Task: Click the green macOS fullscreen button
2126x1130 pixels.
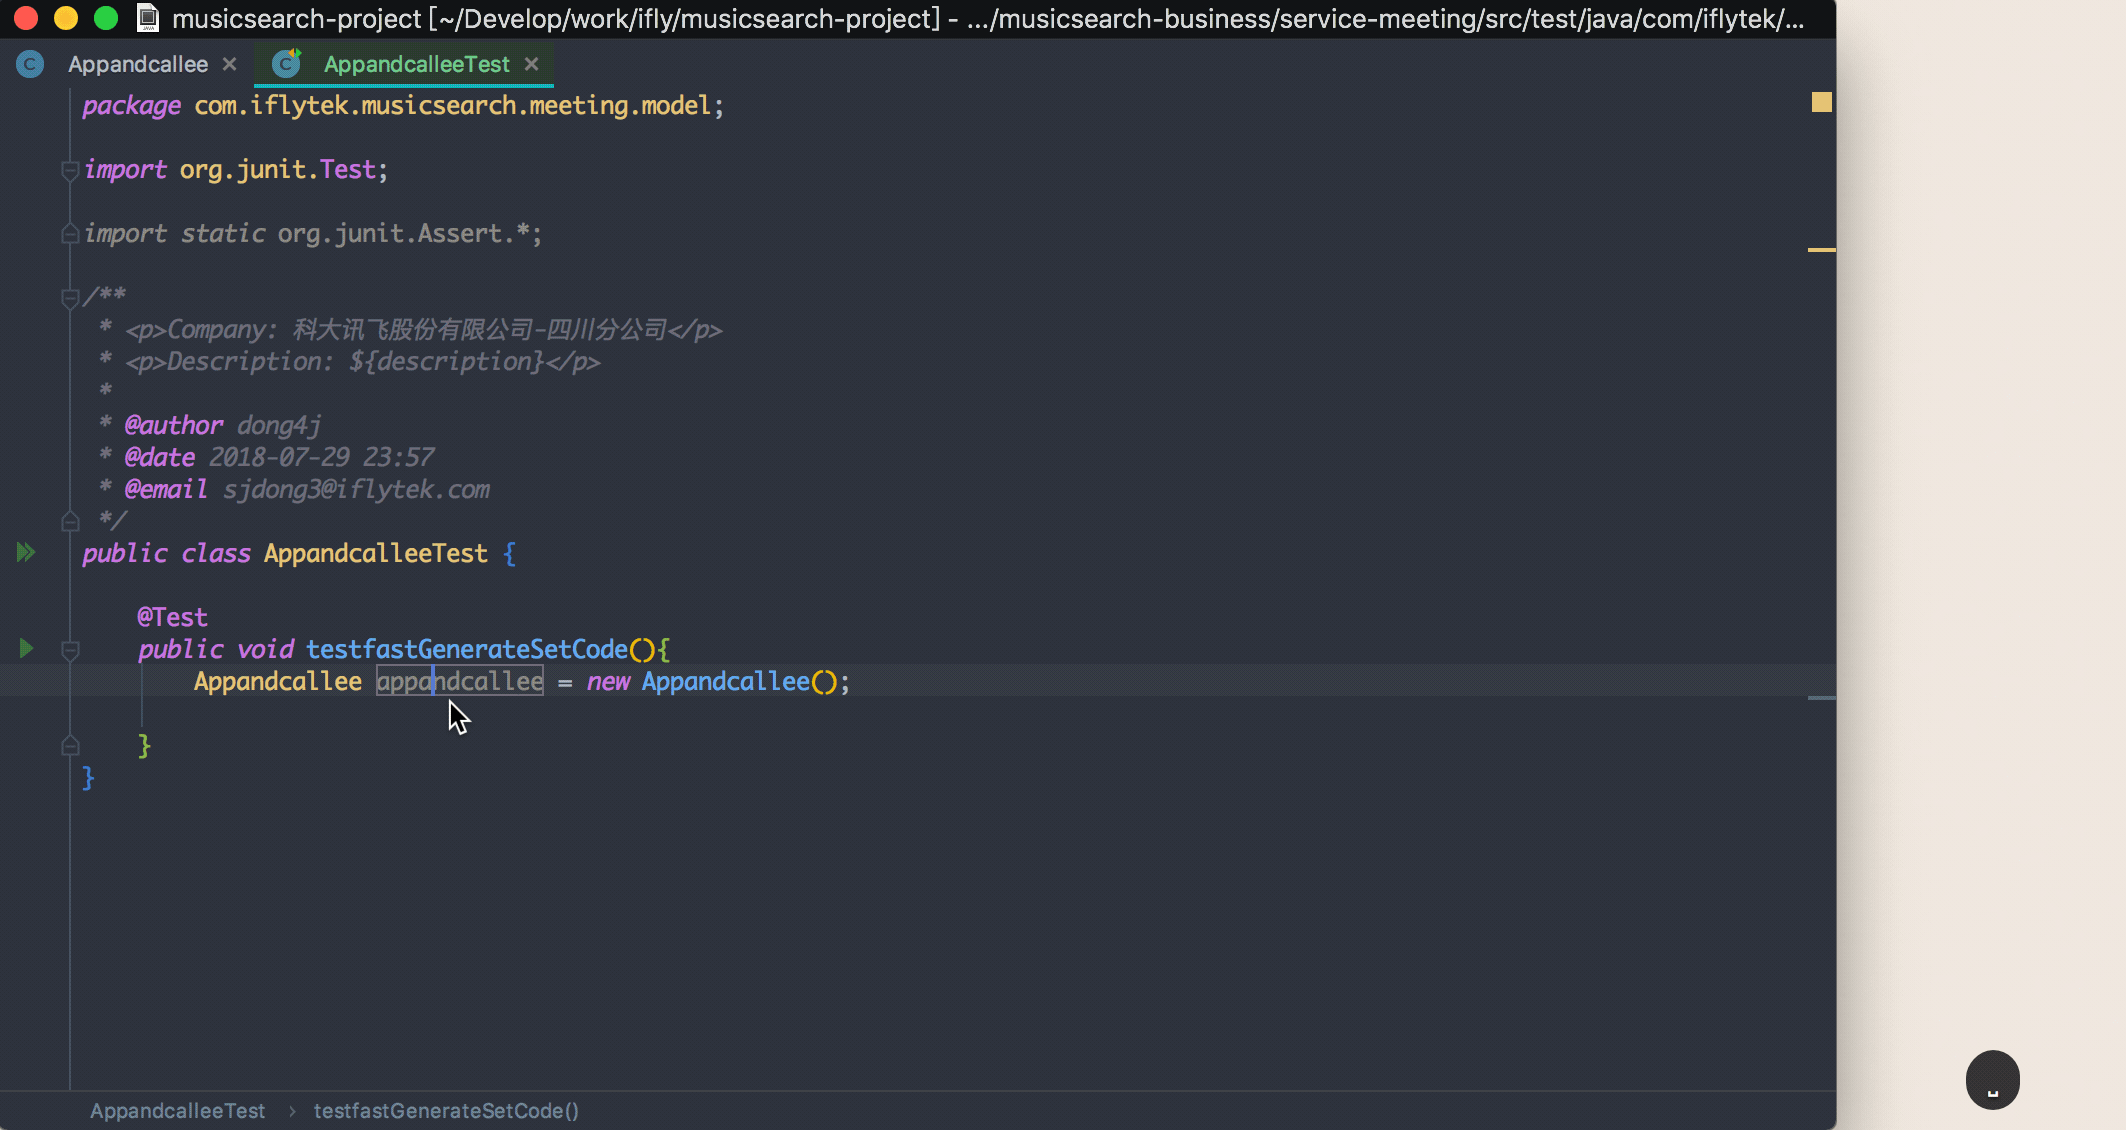Action: pos(106,18)
